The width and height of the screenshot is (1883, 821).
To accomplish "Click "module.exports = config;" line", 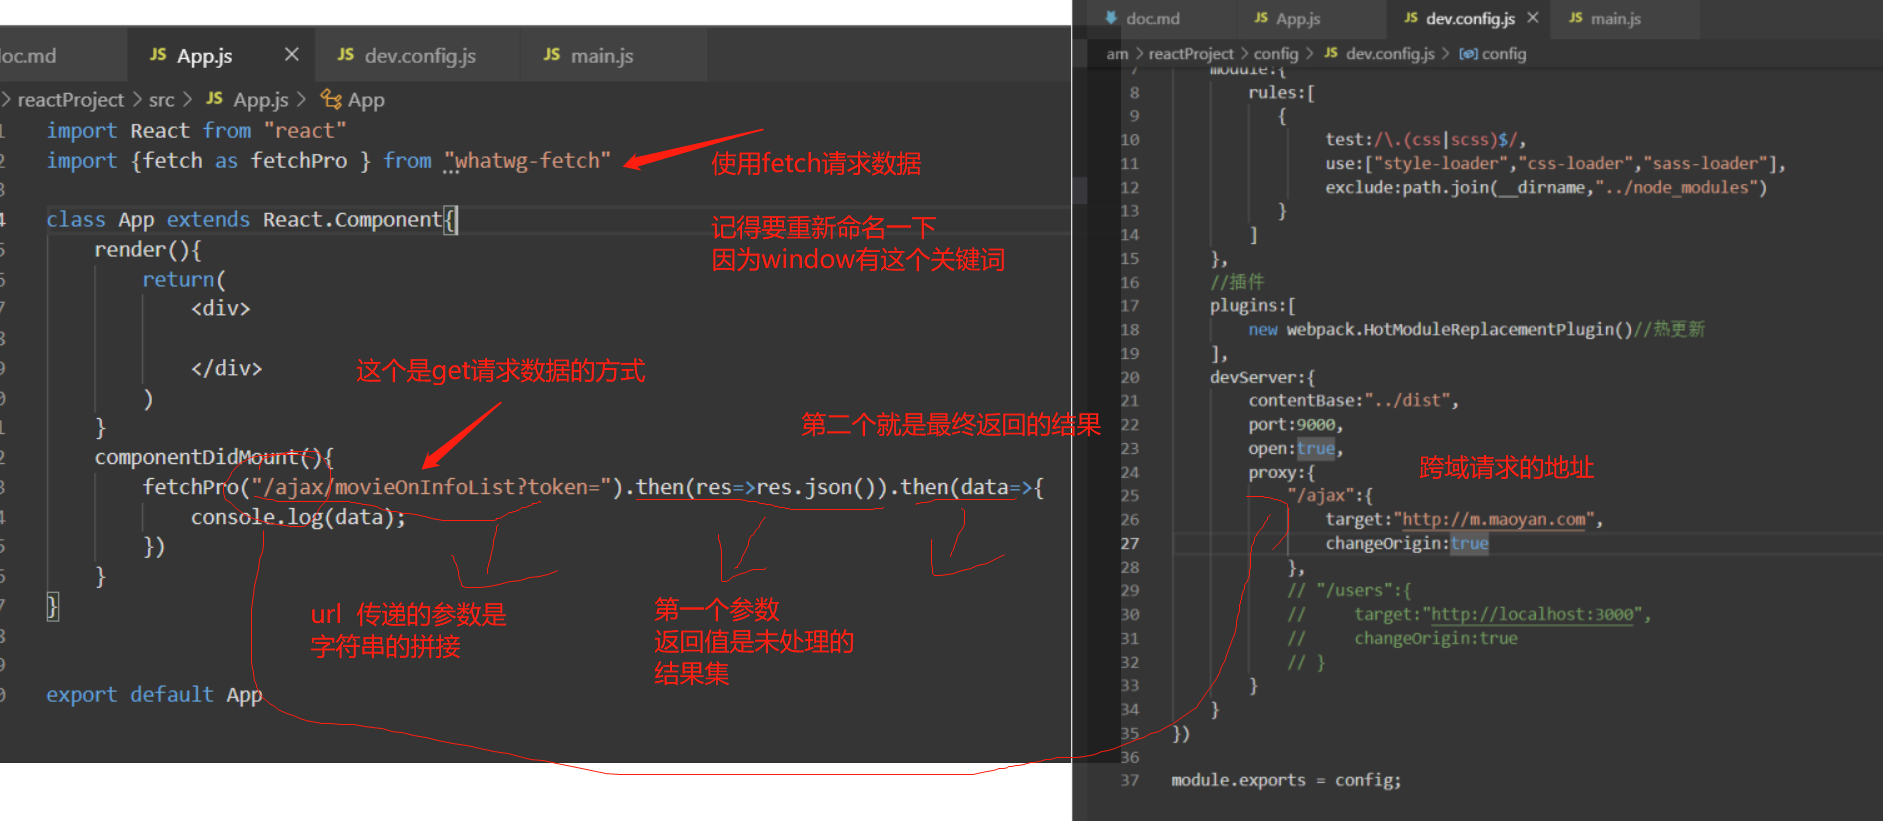I will (1286, 781).
